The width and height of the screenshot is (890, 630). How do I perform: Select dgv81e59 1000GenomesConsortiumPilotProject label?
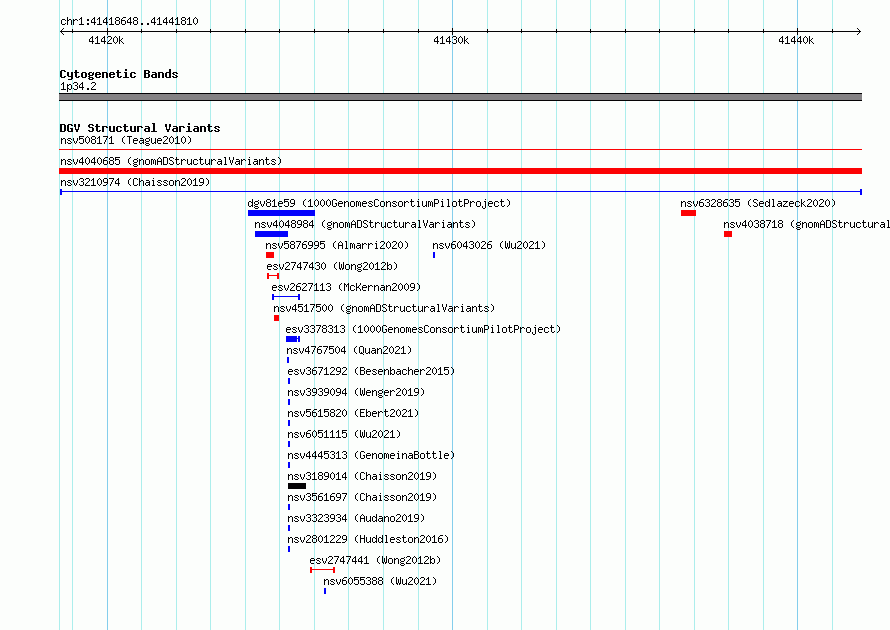[x=379, y=203]
